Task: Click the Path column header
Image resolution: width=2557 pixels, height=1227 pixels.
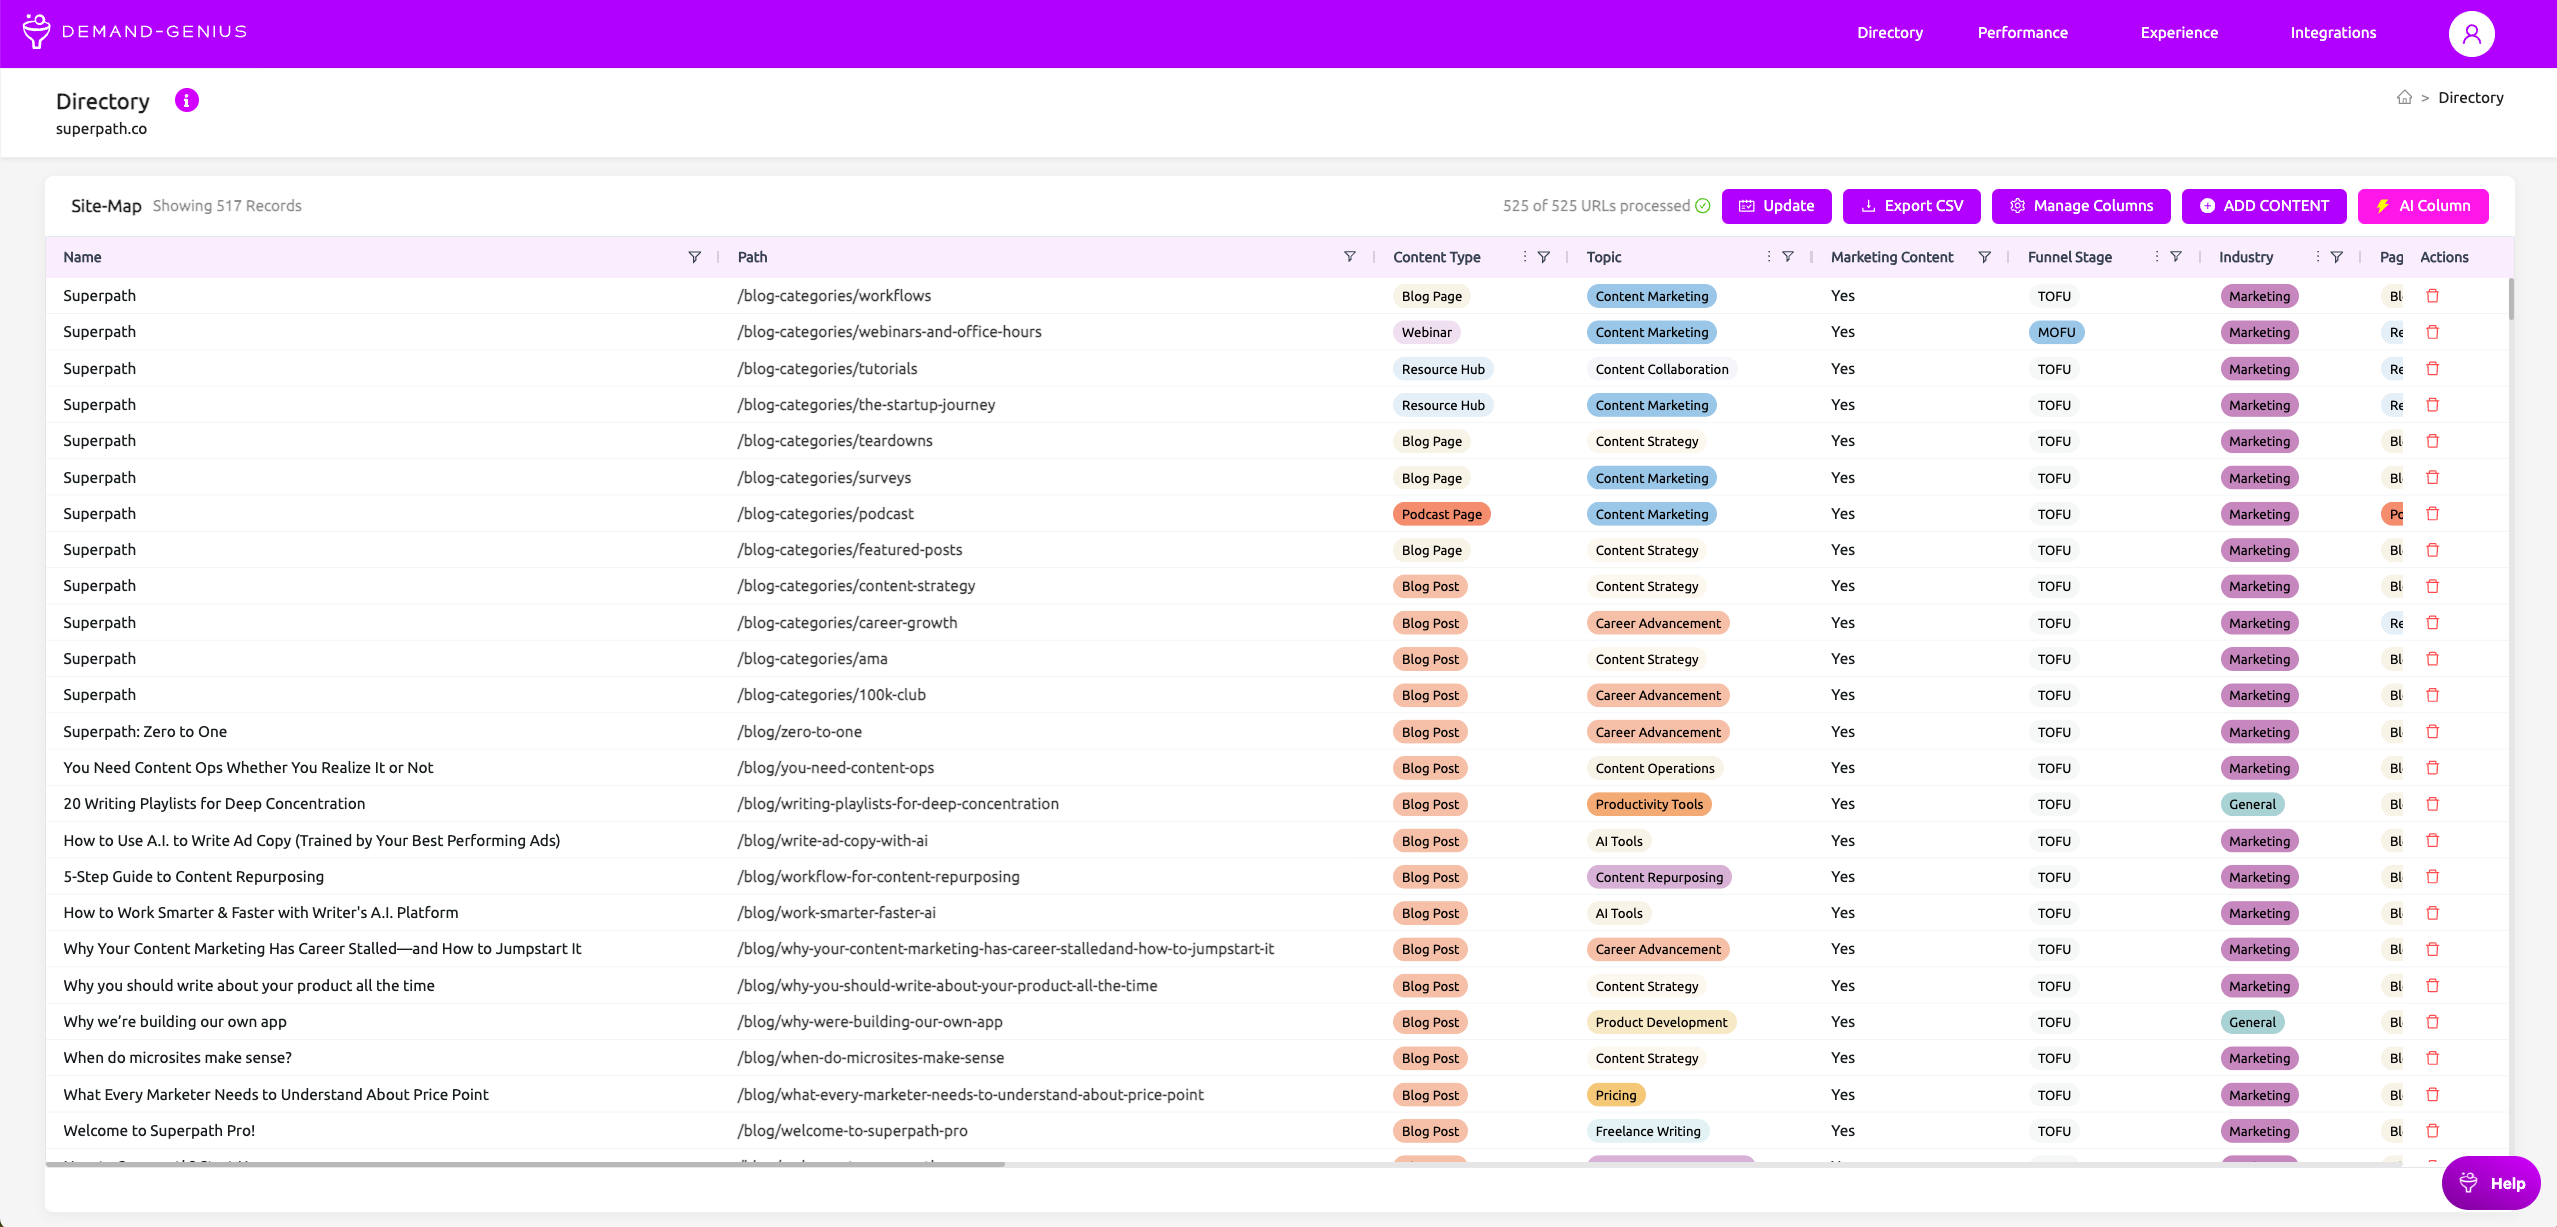Action: pos(752,257)
